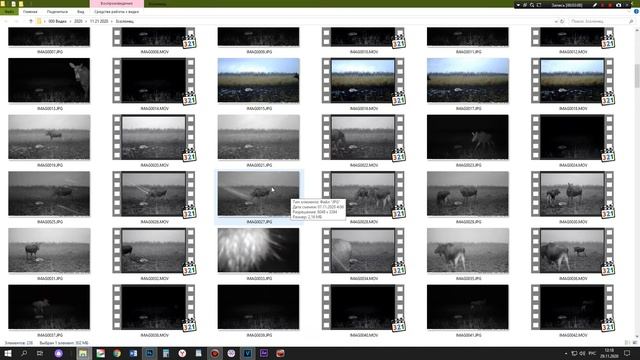Select video IMAG0020.MOV

154,137
